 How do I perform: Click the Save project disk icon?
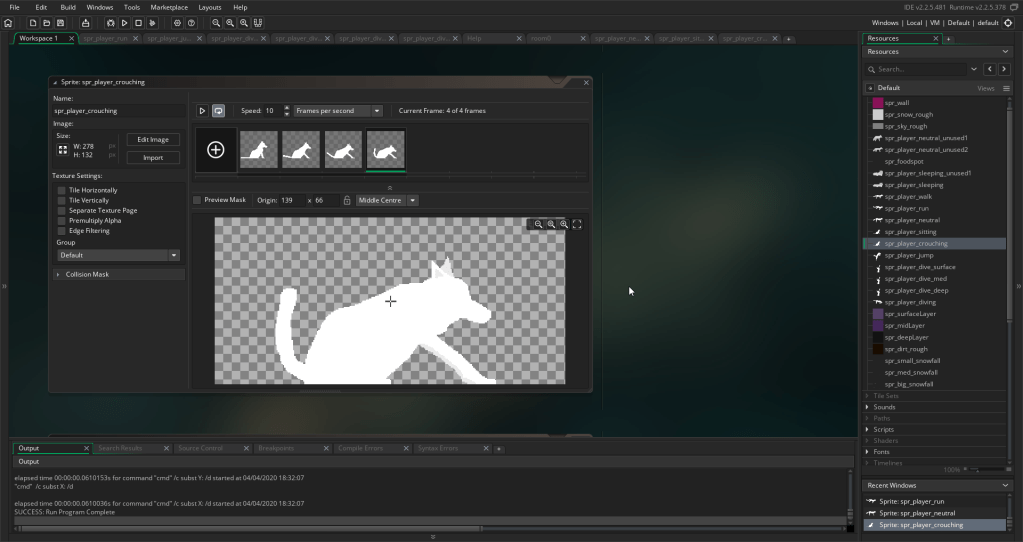[60, 22]
